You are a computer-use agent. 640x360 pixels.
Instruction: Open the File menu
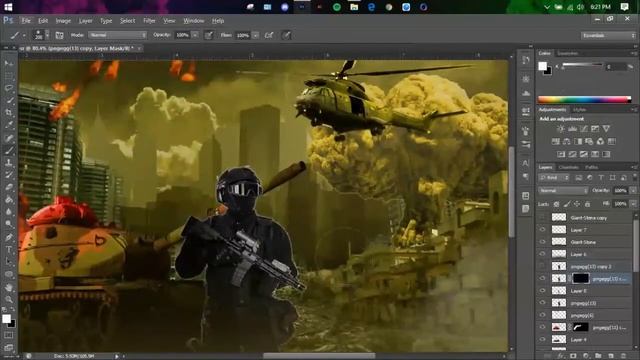click(26, 20)
